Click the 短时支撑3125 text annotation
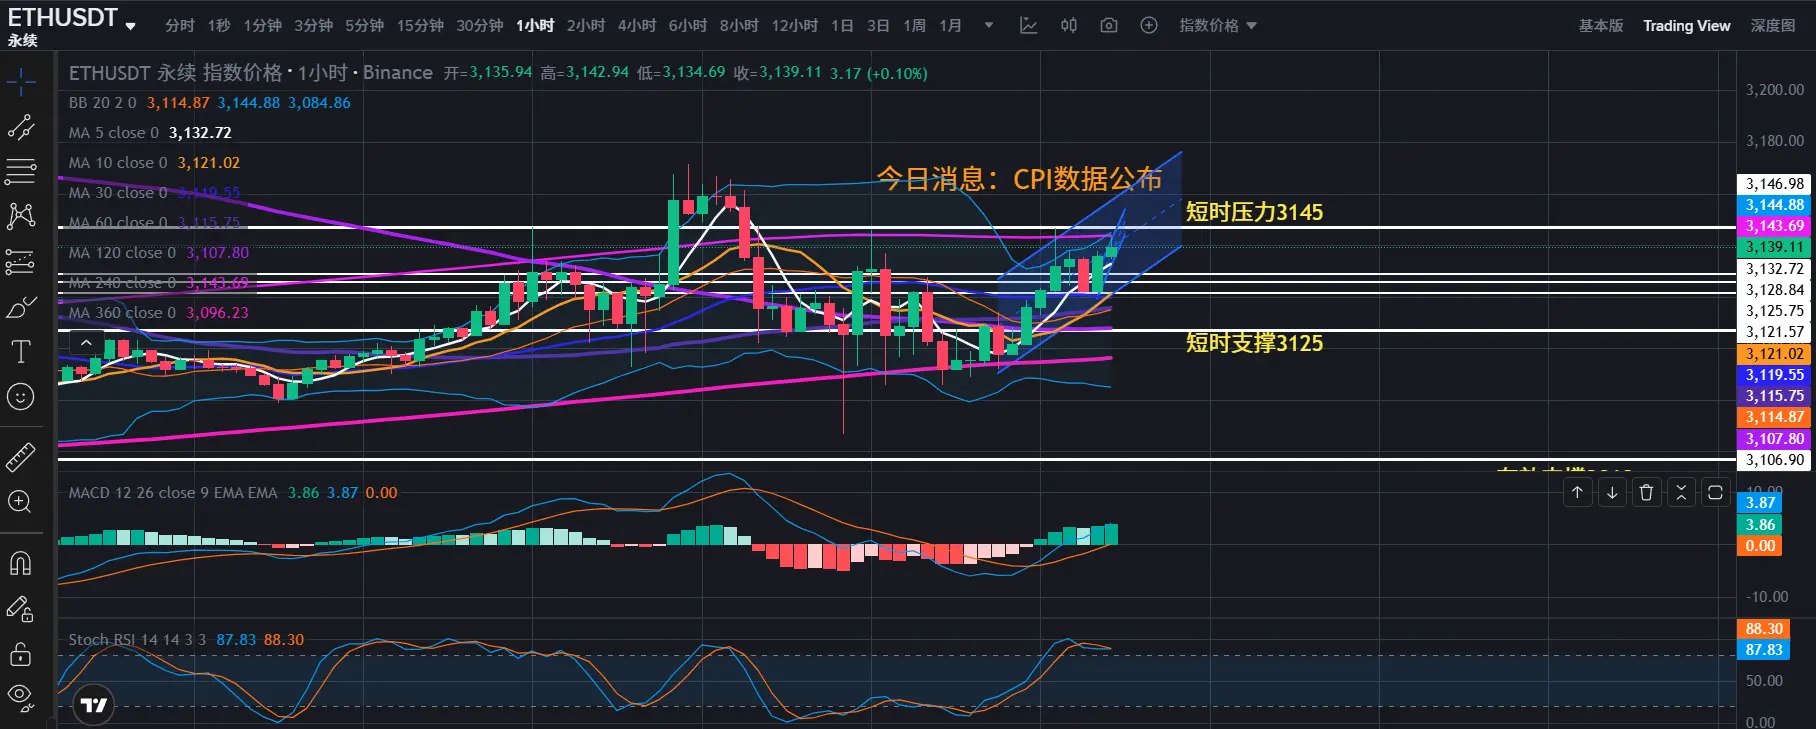This screenshot has width=1816, height=729. click(1254, 343)
